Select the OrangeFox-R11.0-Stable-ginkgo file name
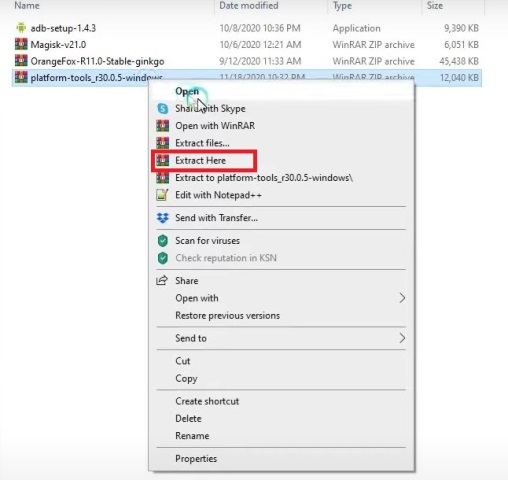The width and height of the screenshot is (508, 480). [97, 61]
